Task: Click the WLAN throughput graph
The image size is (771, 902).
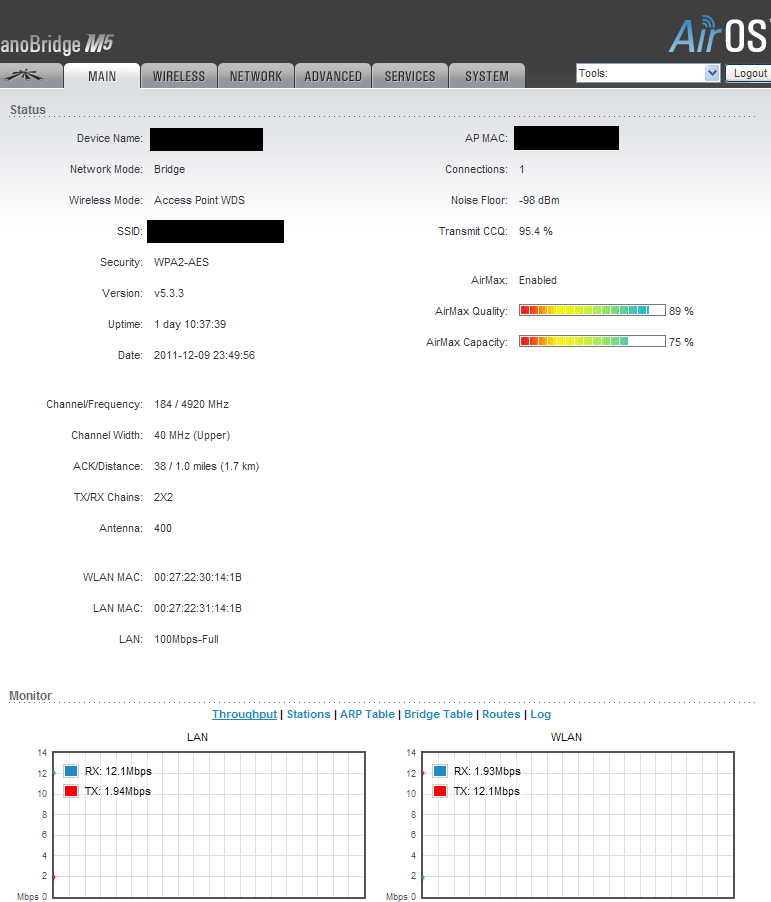Action: click(578, 824)
